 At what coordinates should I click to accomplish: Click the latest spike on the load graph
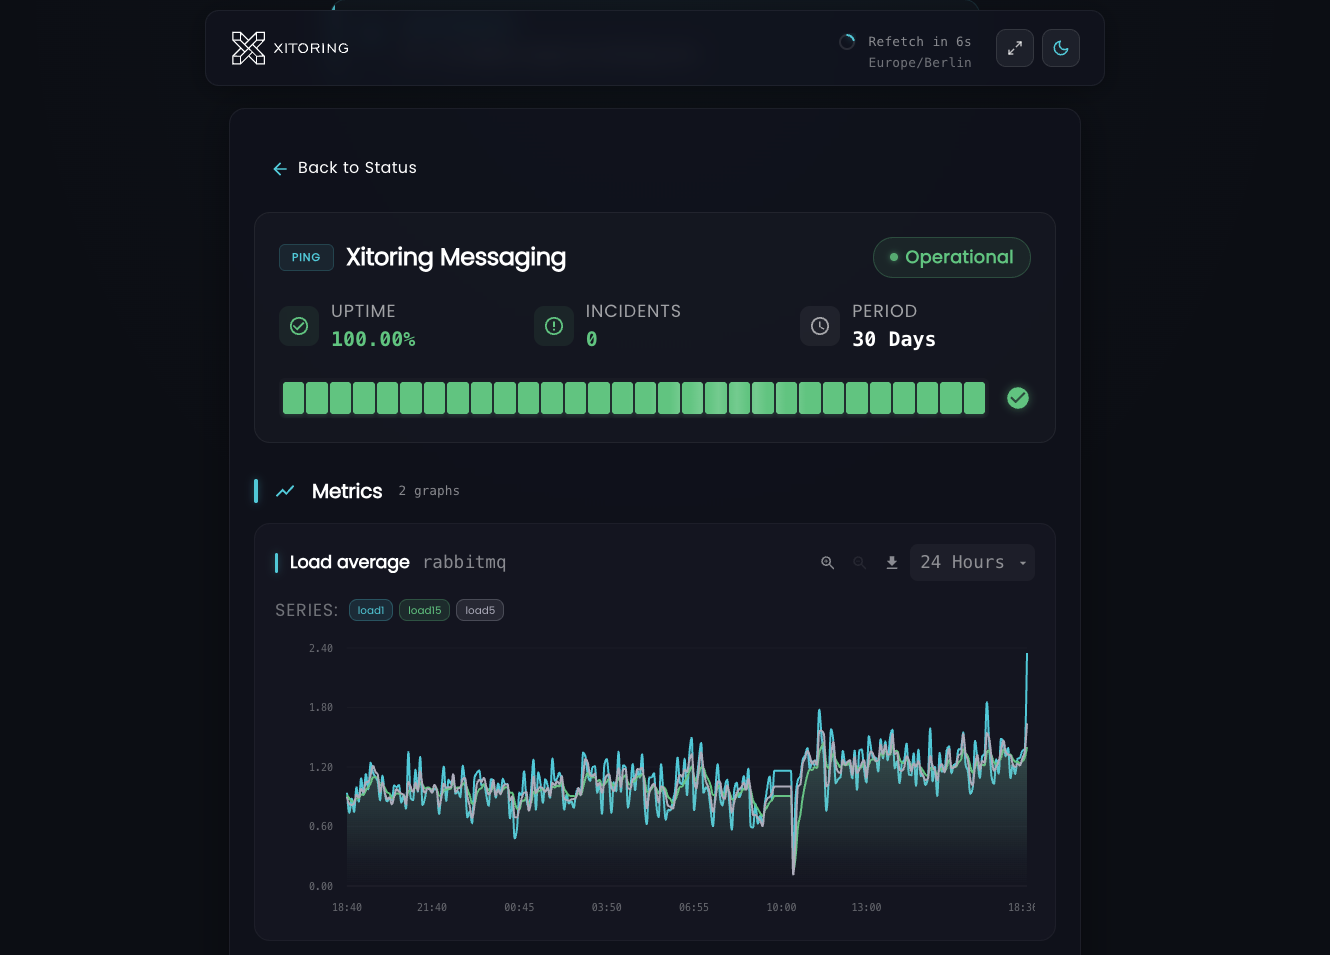tap(1026, 658)
